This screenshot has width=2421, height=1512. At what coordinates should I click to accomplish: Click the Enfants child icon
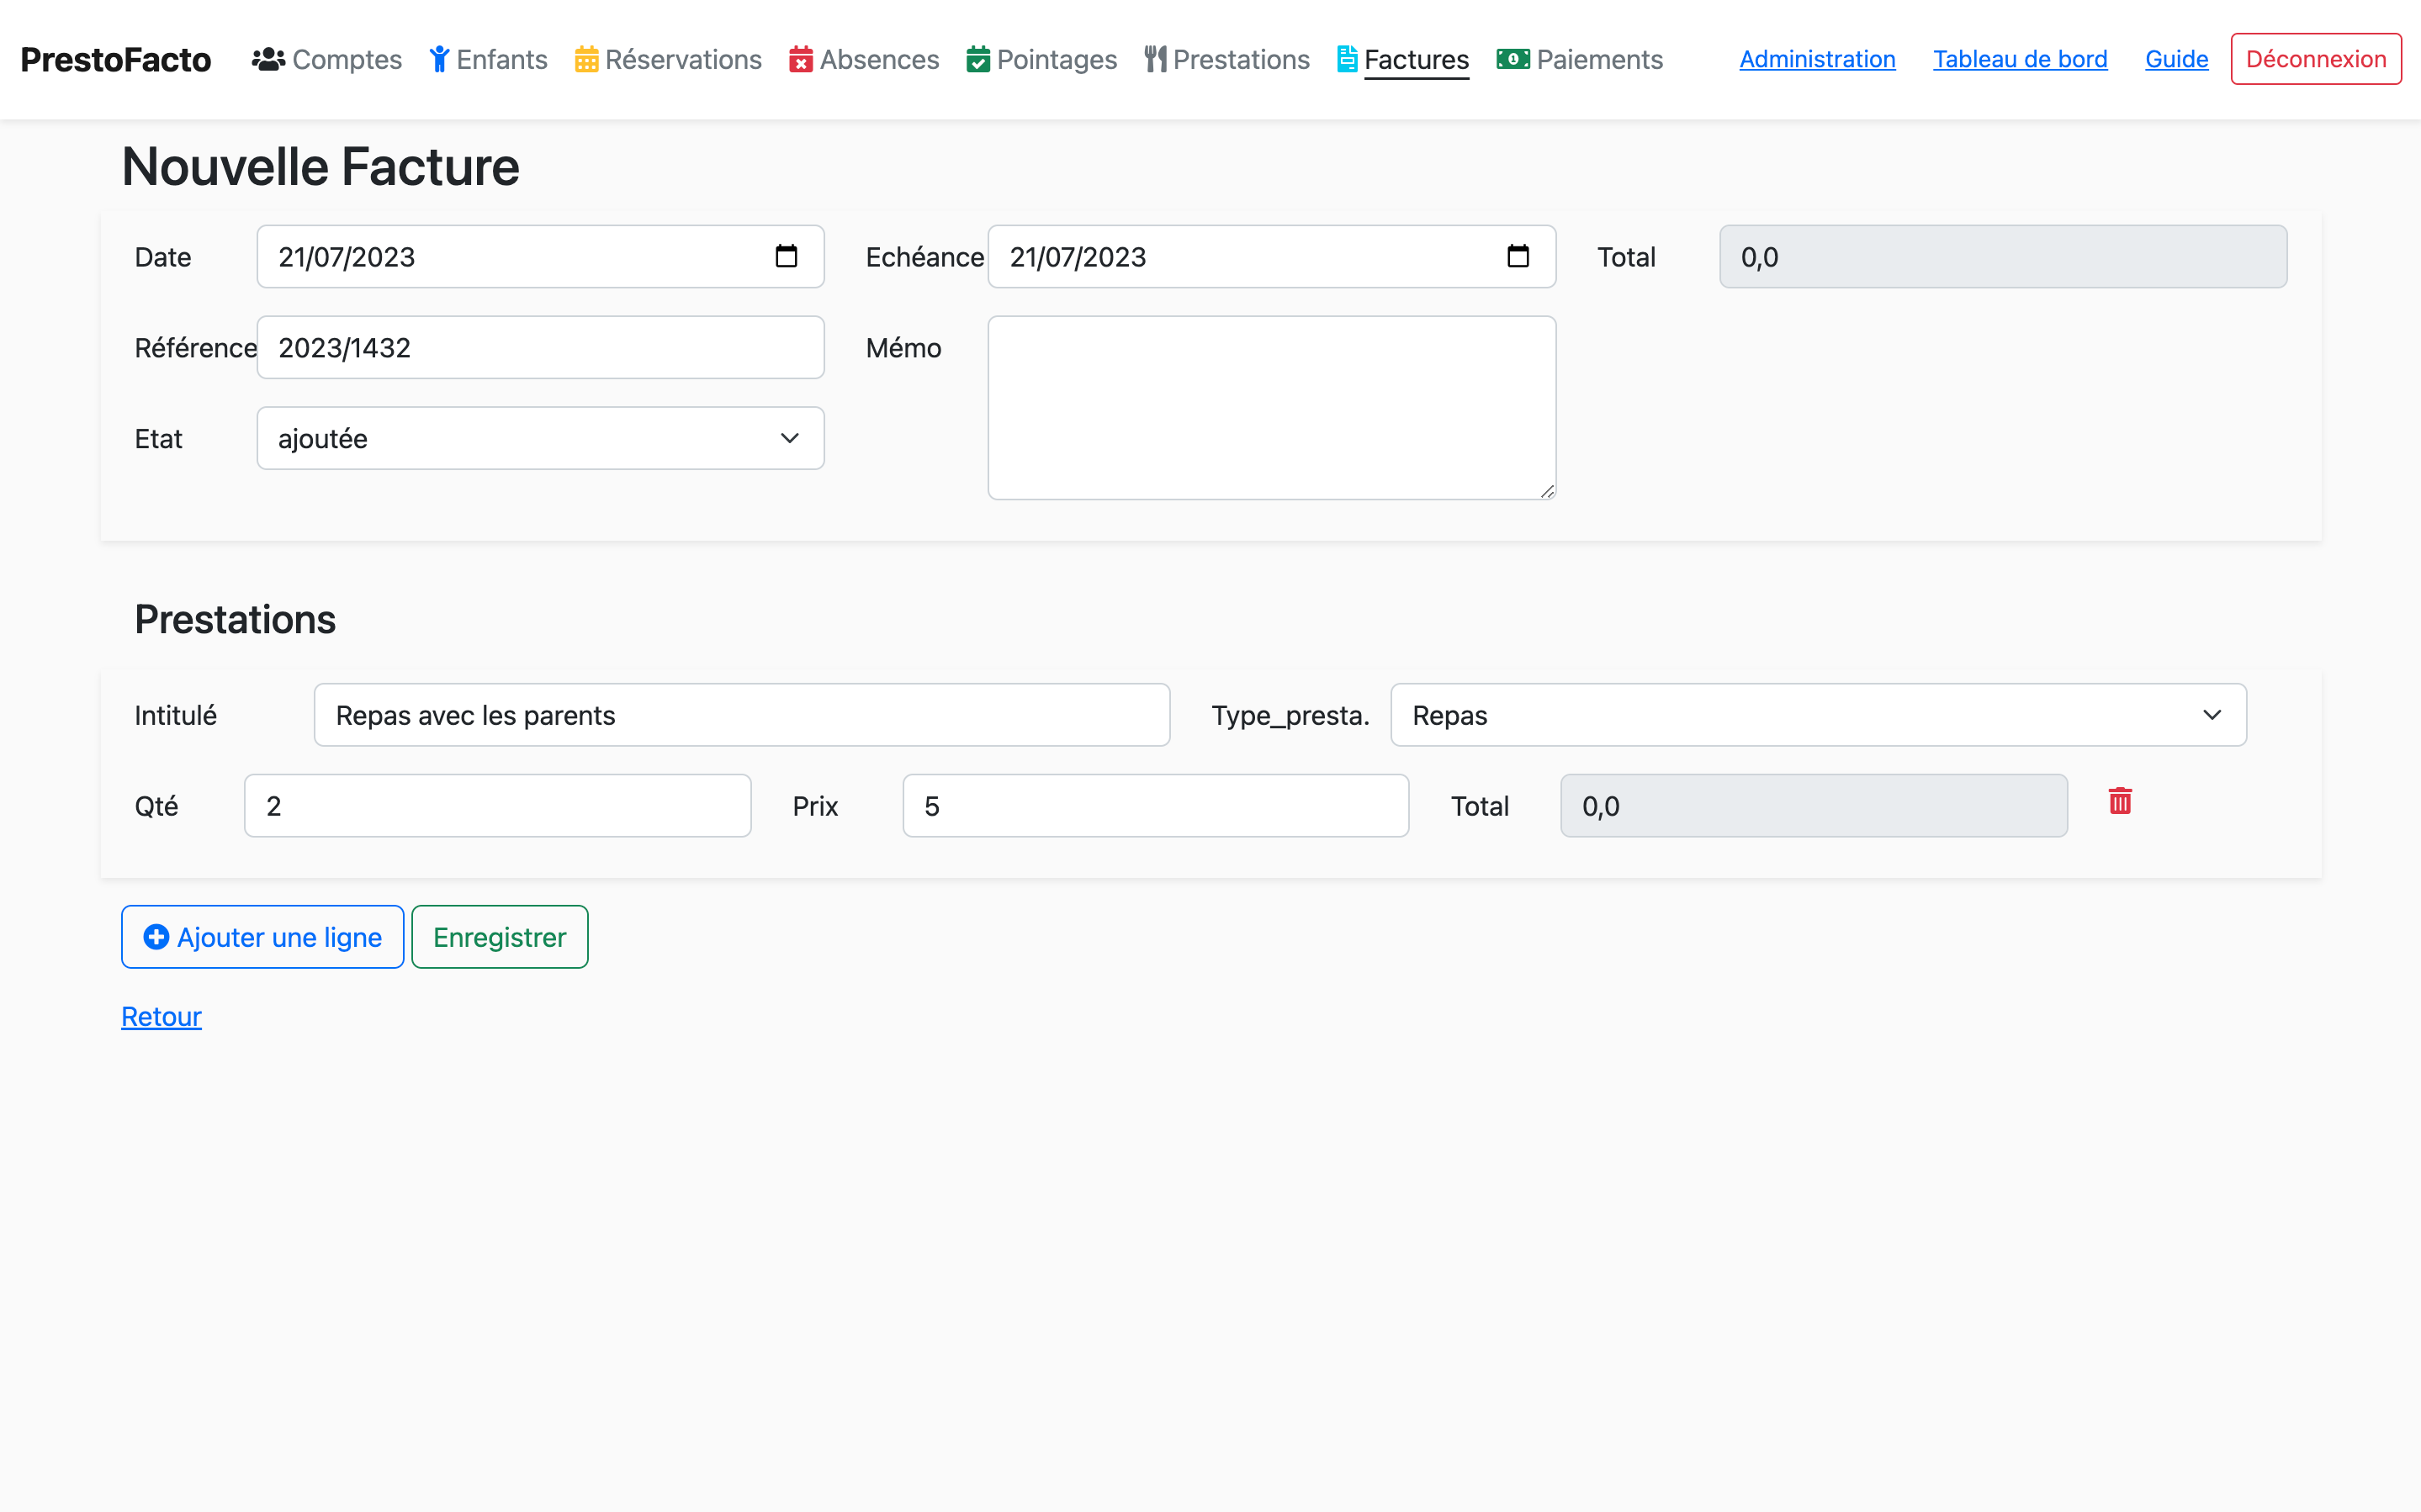point(439,60)
